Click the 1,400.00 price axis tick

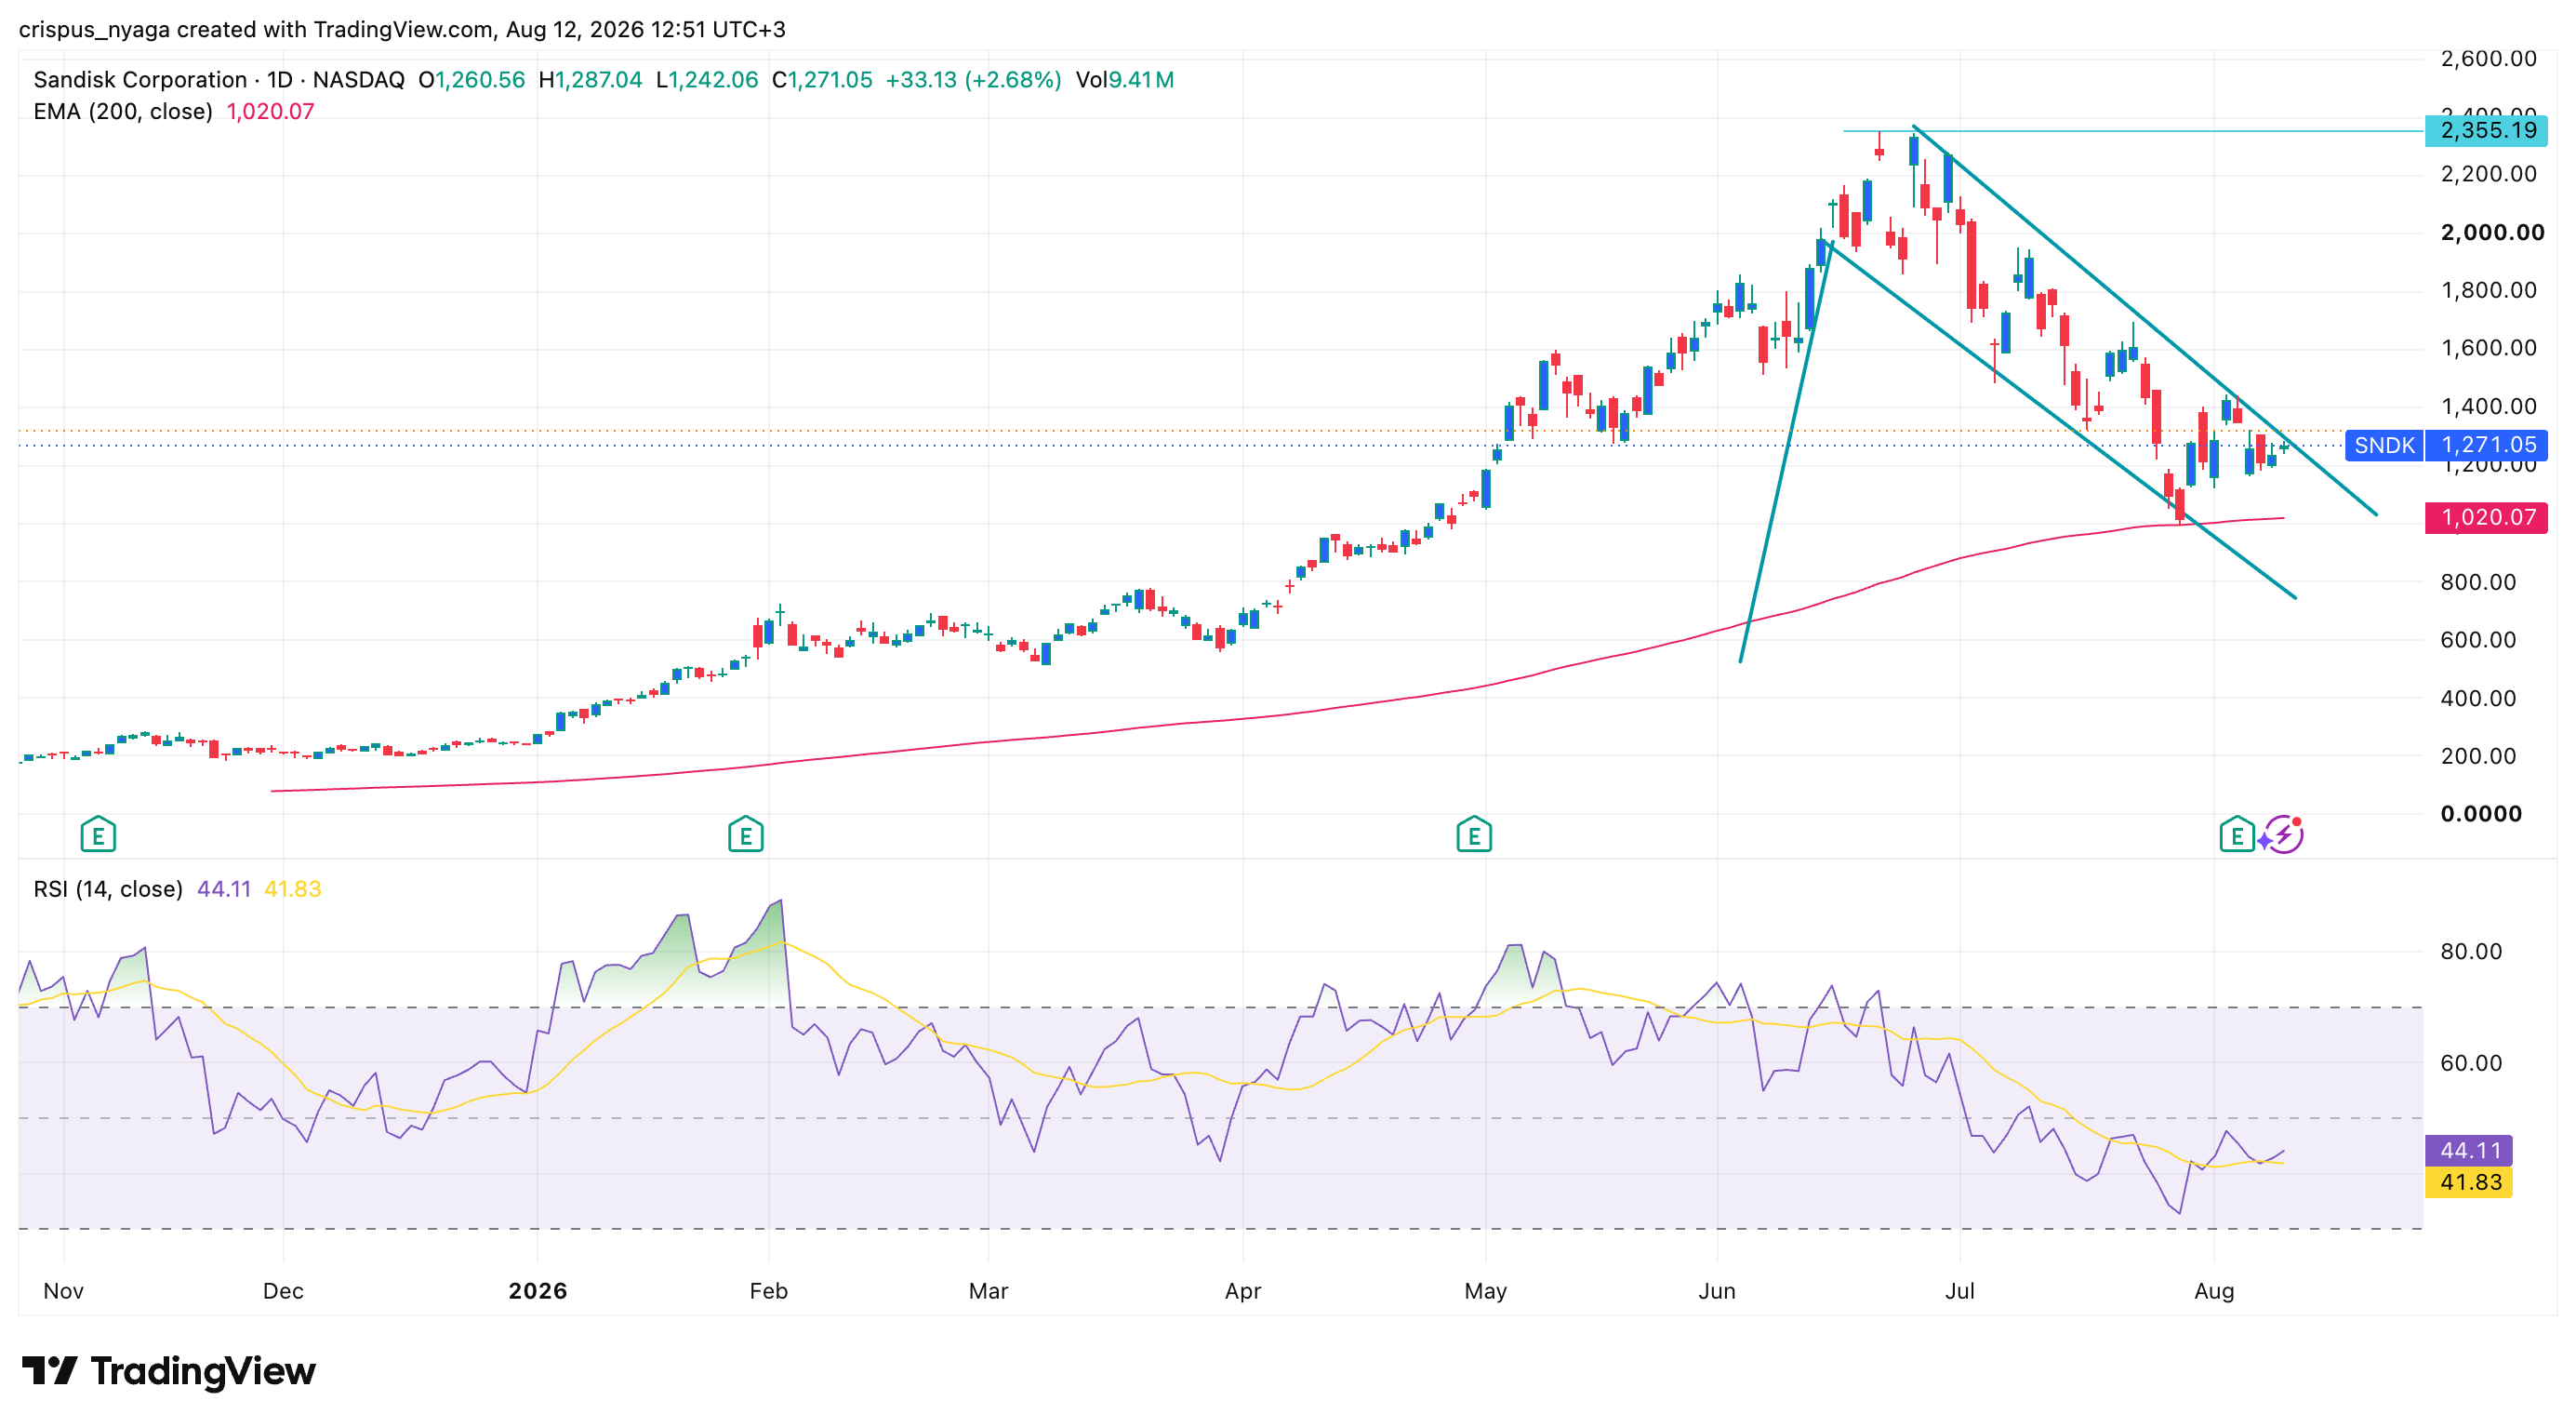point(2488,406)
